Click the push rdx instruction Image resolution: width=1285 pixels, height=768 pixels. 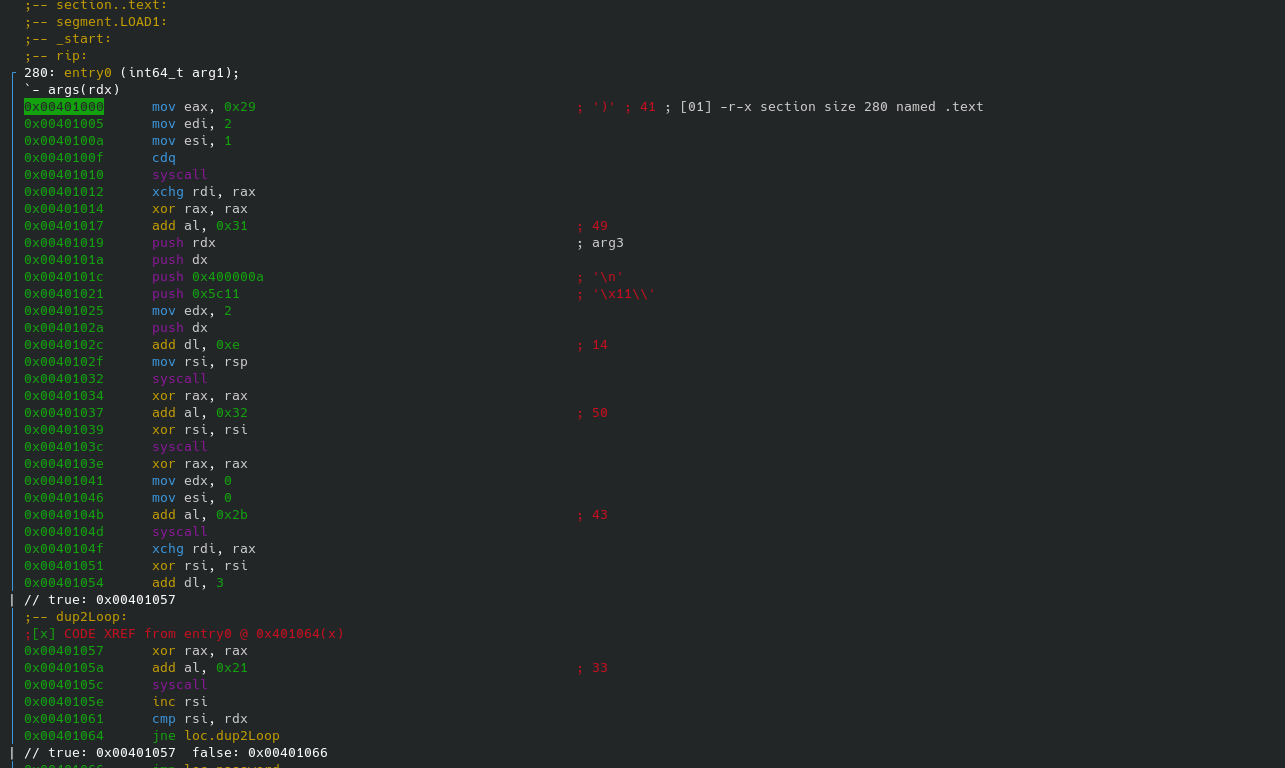(x=184, y=242)
